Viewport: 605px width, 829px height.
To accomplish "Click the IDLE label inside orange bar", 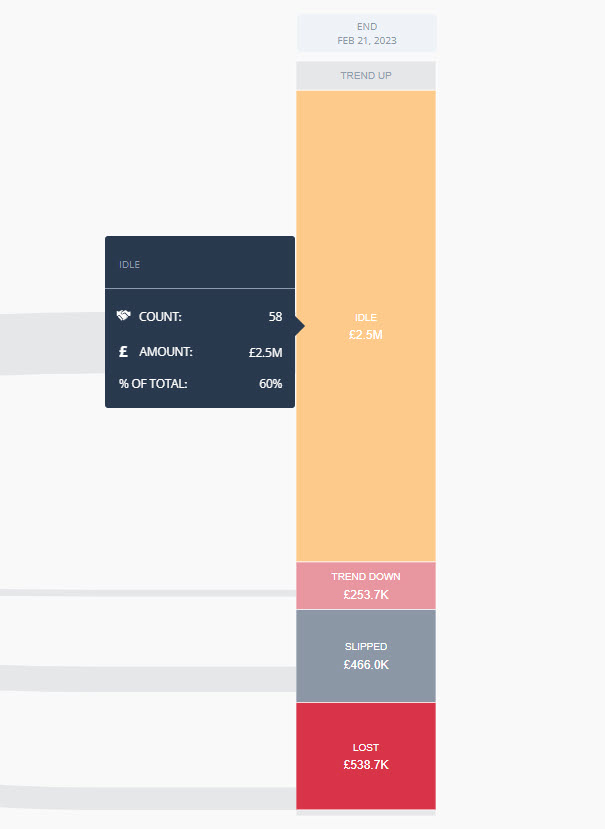I will pyautogui.click(x=366, y=317).
